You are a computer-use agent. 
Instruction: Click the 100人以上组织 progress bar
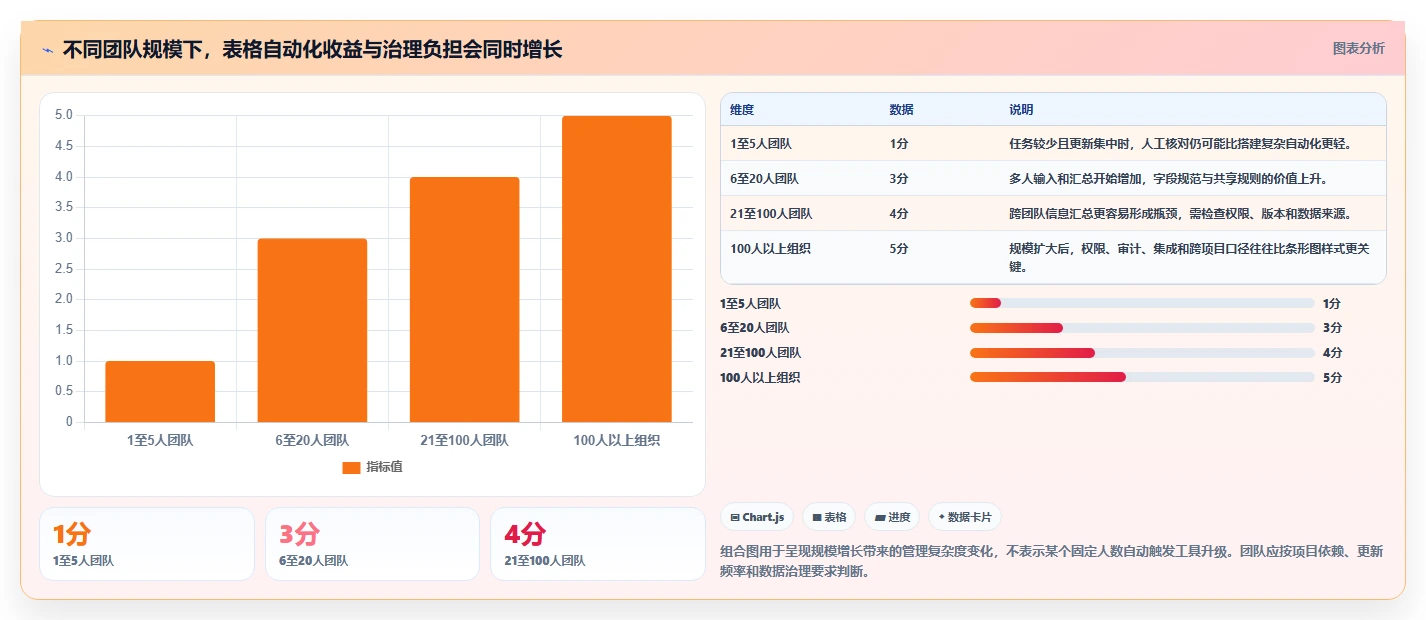pos(1142,377)
